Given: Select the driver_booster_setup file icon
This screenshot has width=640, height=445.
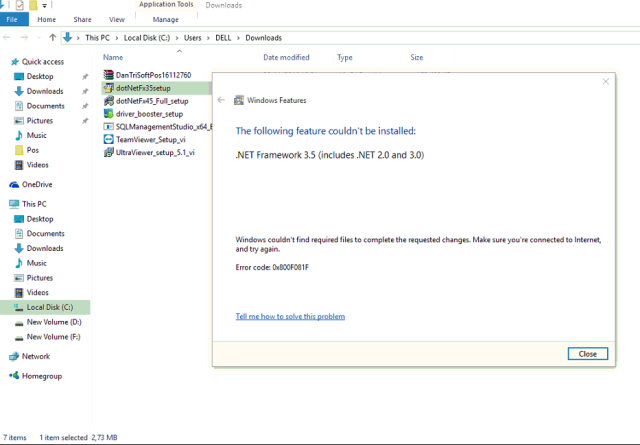Looking at the screenshot, I should tap(108, 113).
